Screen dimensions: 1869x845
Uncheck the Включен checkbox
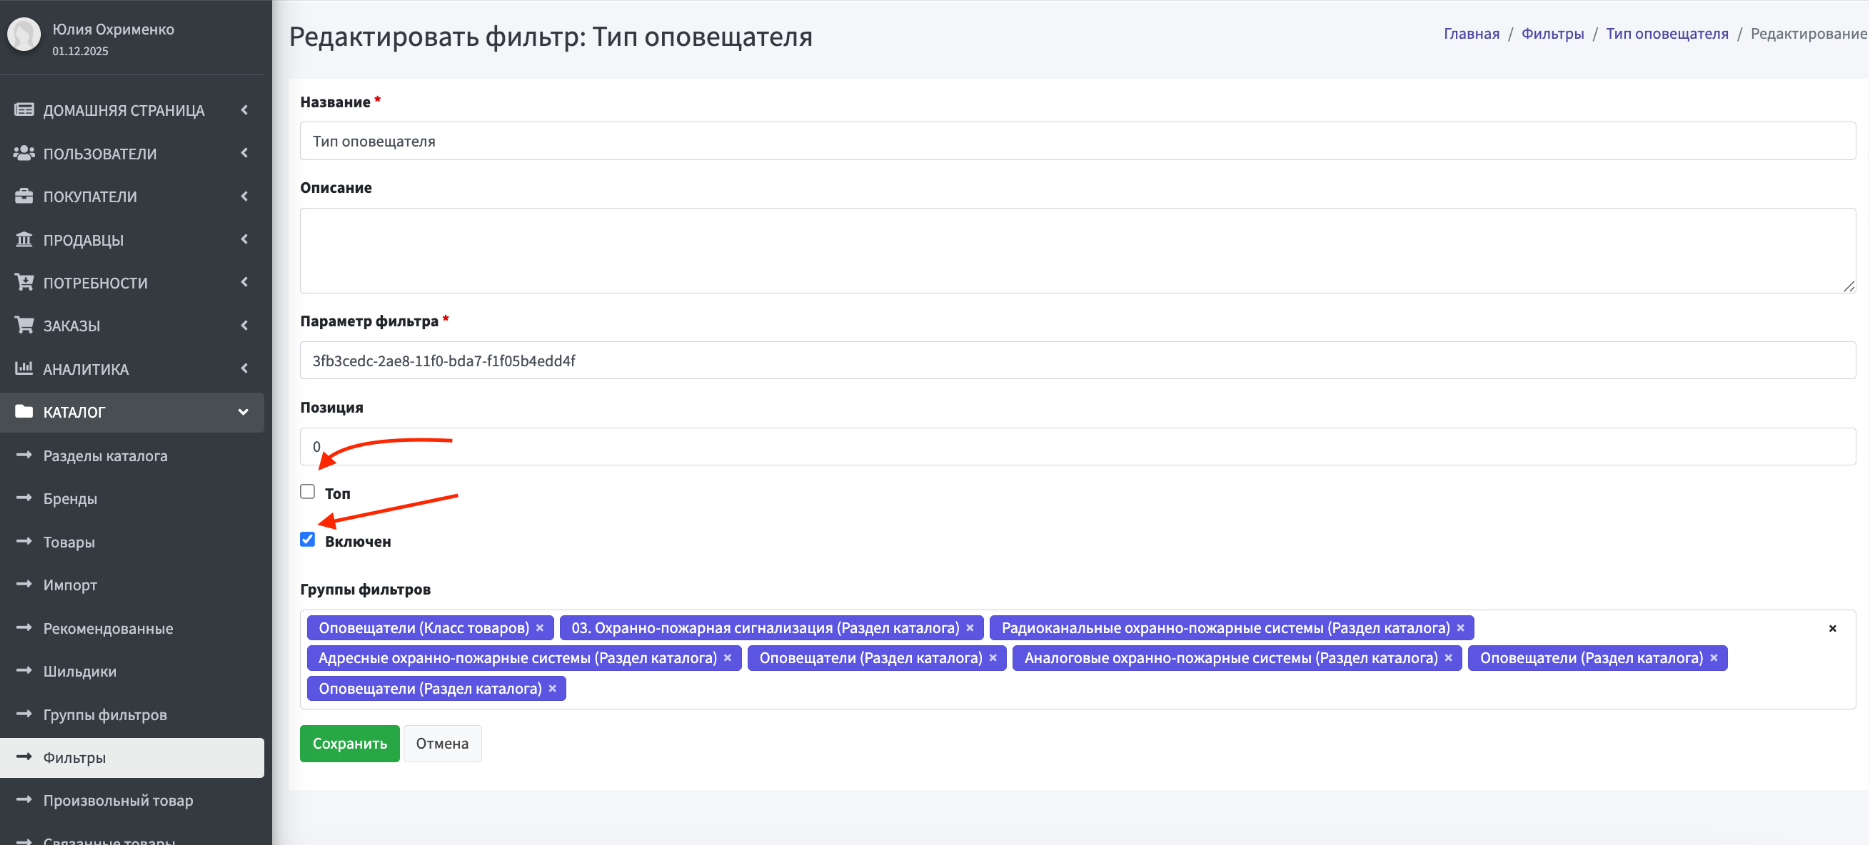pyautogui.click(x=308, y=540)
